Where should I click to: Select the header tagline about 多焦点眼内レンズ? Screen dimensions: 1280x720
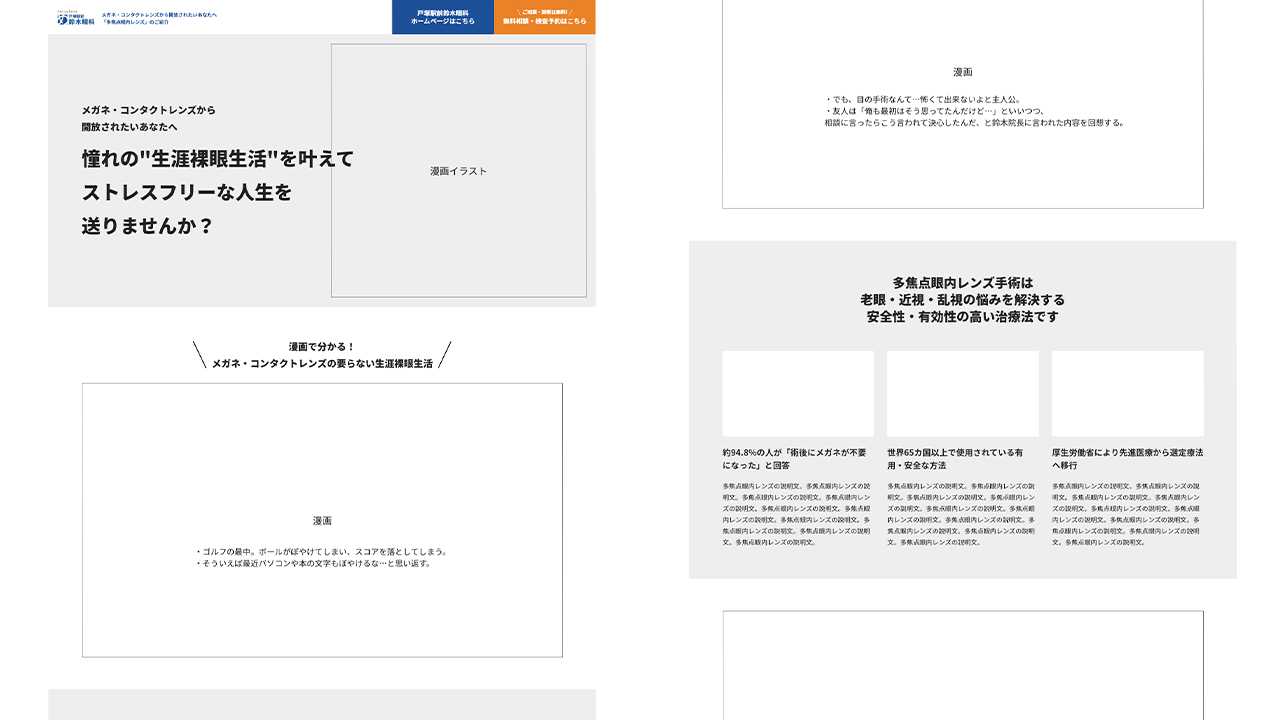(x=159, y=18)
